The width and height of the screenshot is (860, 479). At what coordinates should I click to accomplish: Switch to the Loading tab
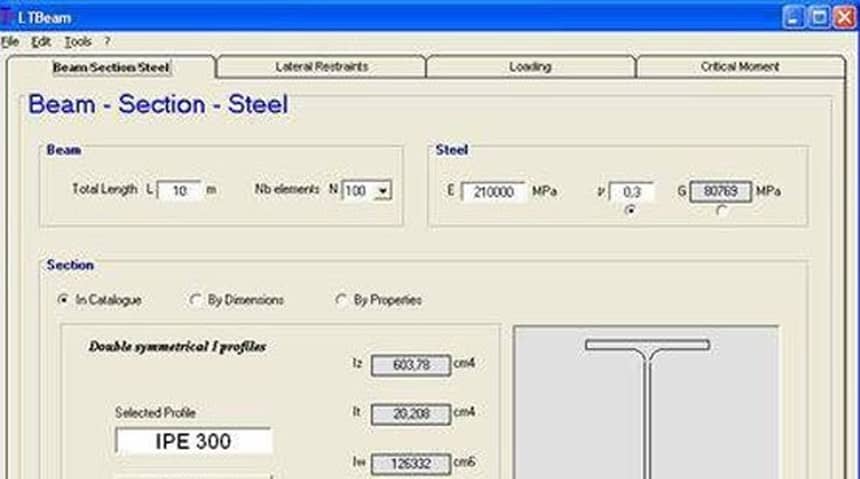[x=530, y=67]
